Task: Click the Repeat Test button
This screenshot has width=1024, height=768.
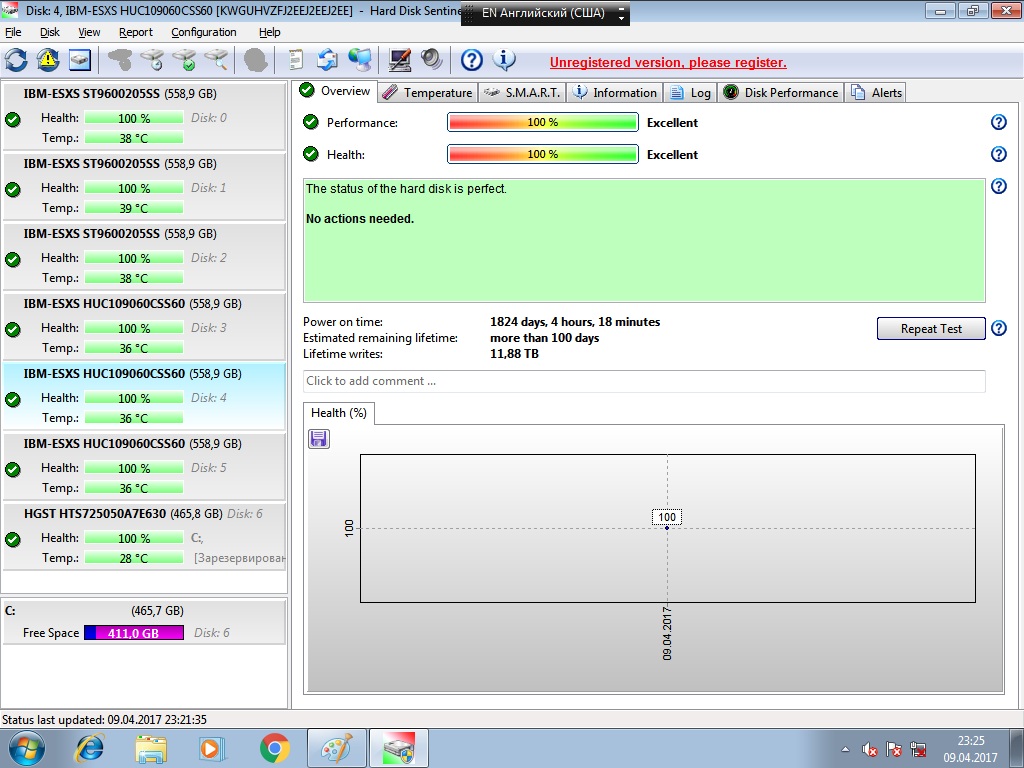Action: pyautogui.click(x=931, y=328)
